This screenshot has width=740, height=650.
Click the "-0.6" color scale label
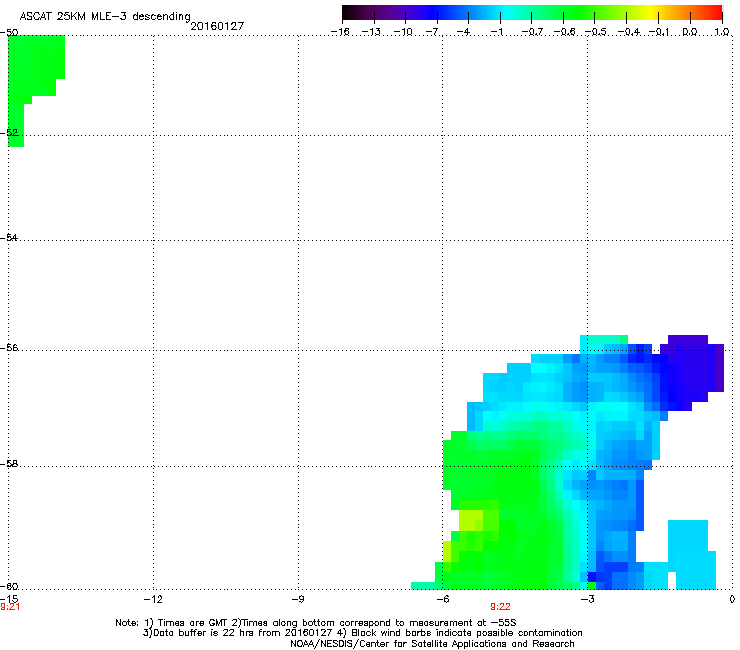564,32
